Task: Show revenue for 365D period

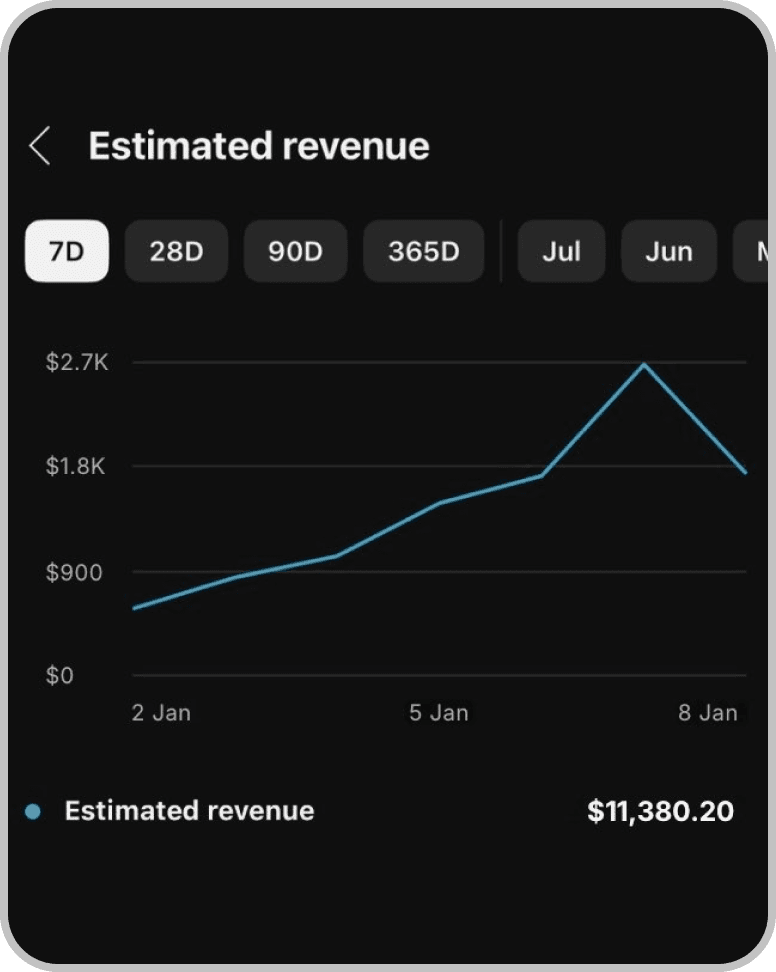Action: point(423,251)
